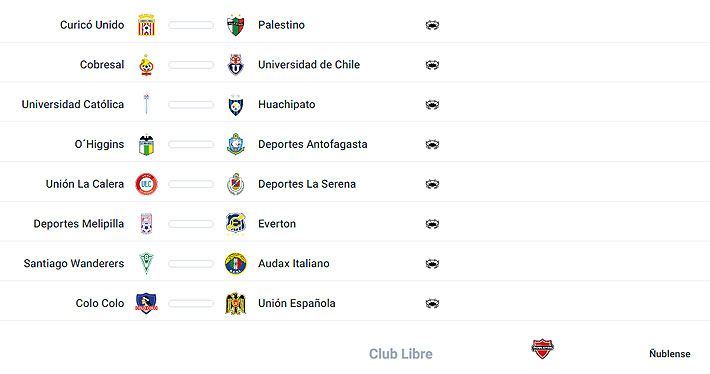Click the Universidad Católica team name
The height and width of the screenshot is (374, 710).
tap(73, 105)
